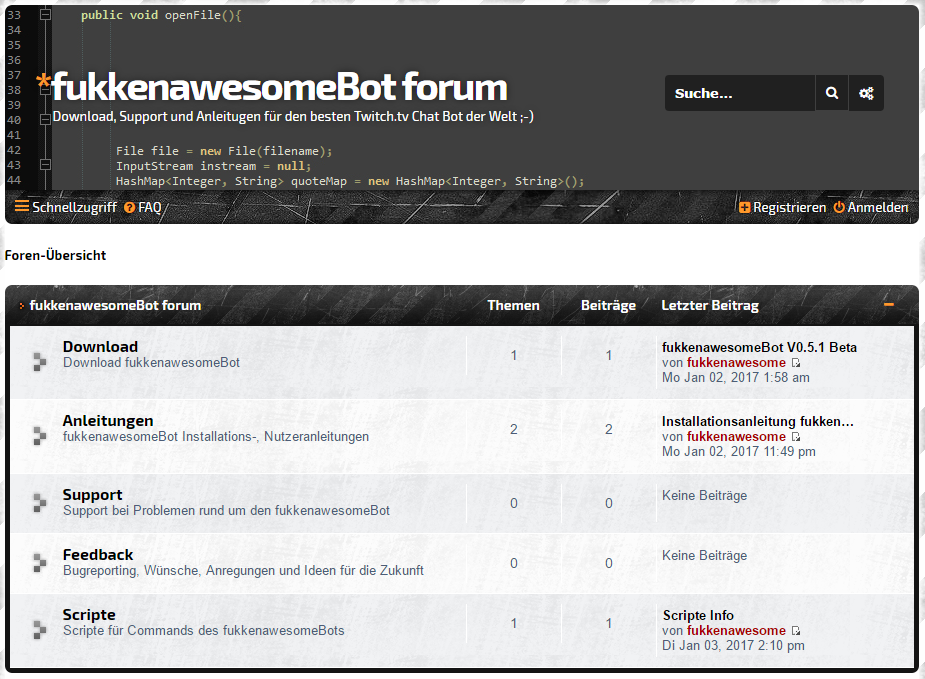Click the Beiträge column header
The width and height of the screenshot is (925, 679).
click(x=608, y=306)
